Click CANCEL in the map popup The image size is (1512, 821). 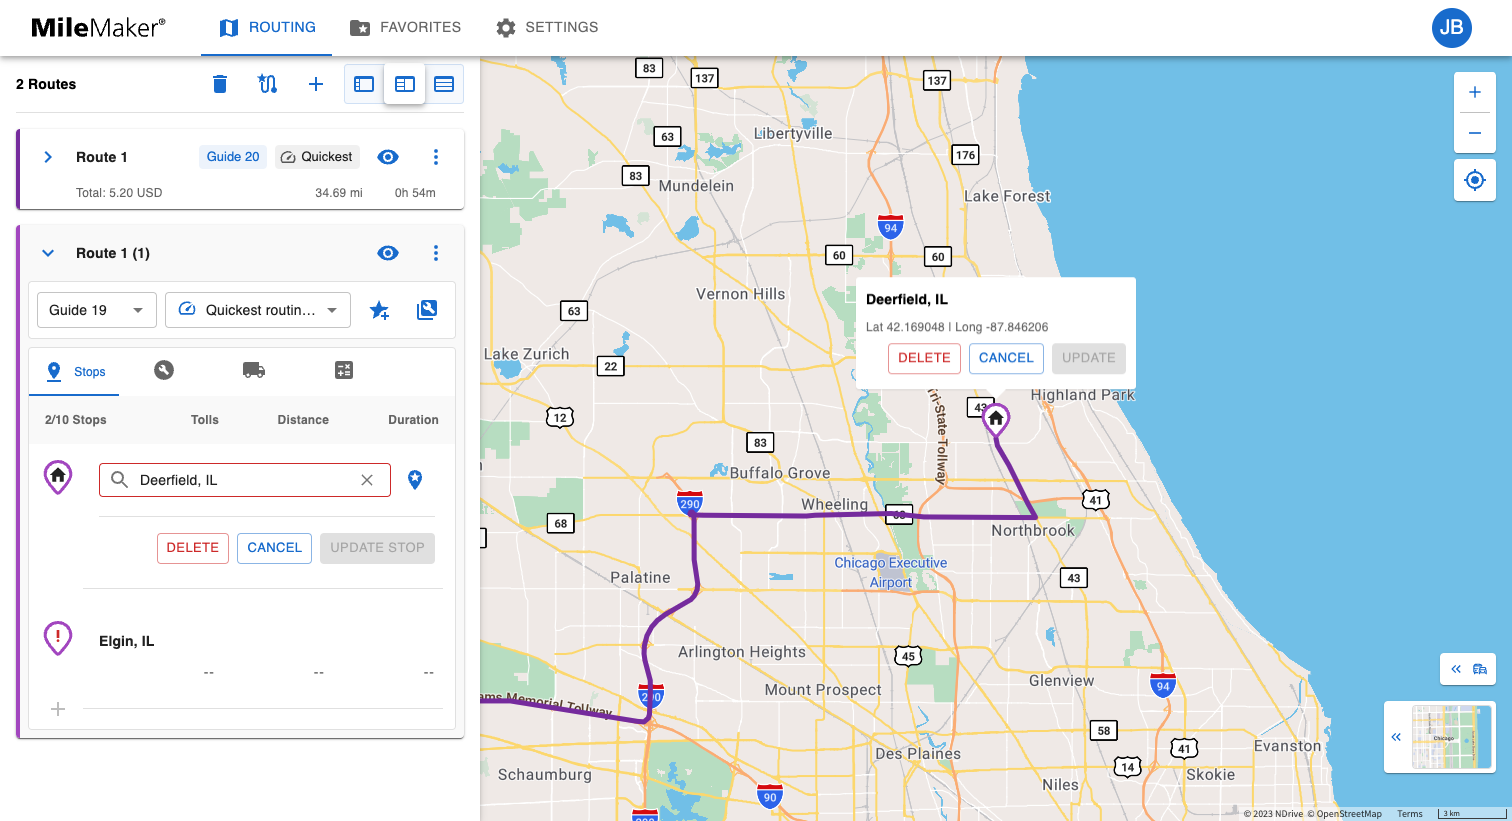pyautogui.click(x=1006, y=358)
